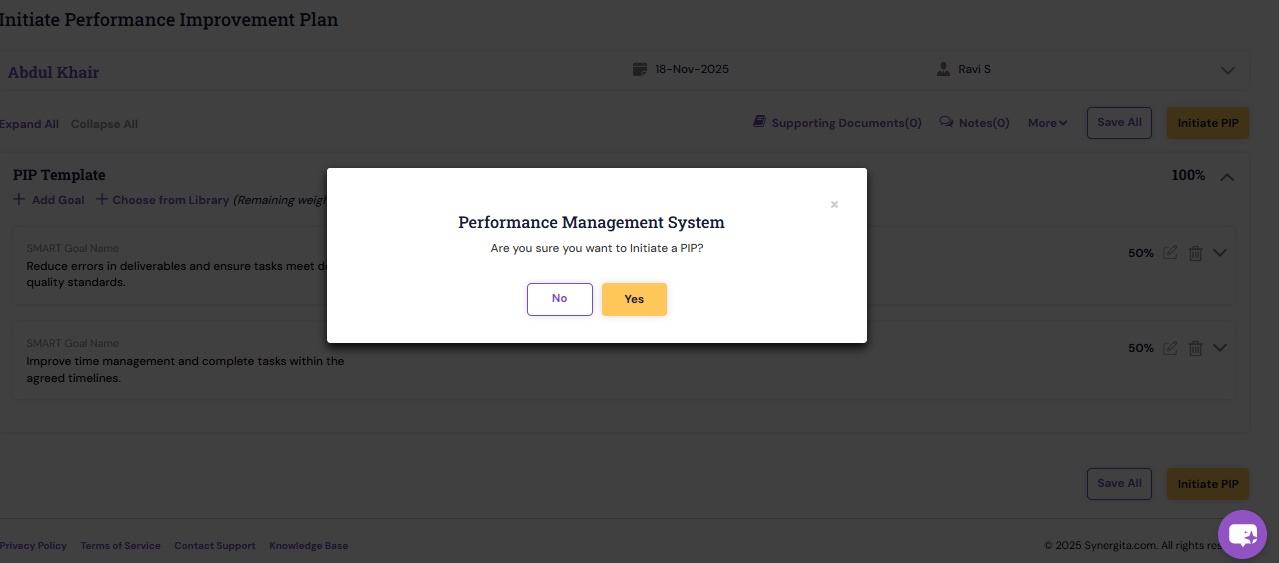1279x563 pixels.
Task: Click the 18-Nov-2025 date text
Action: (692, 70)
